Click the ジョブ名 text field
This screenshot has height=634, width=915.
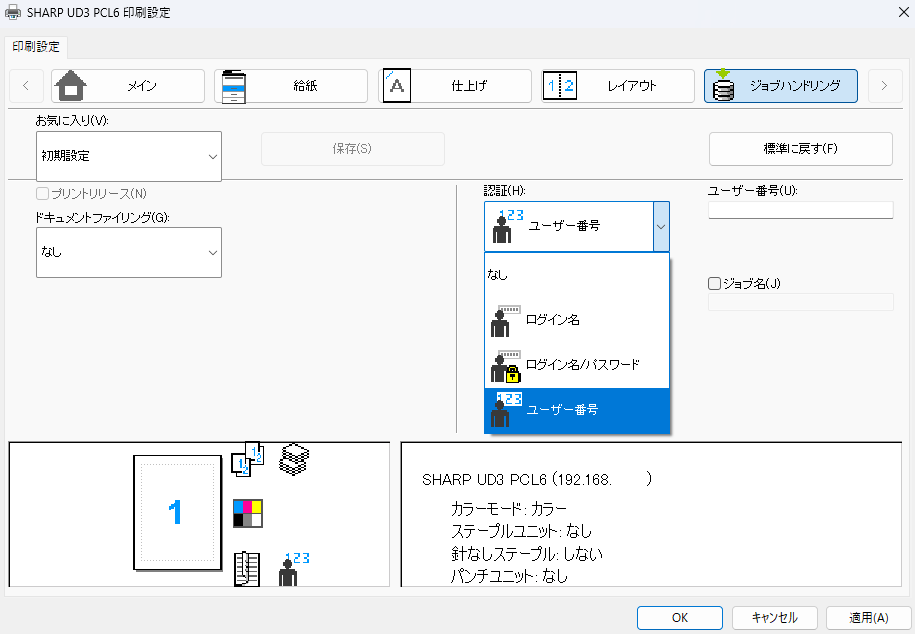pyautogui.click(x=801, y=302)
